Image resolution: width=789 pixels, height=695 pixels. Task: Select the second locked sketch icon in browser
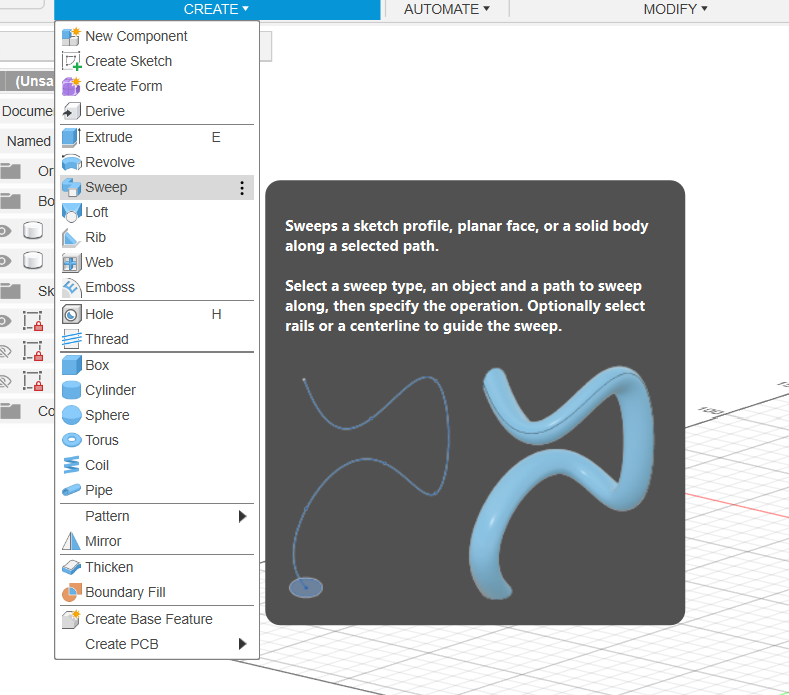pyautogui.click(x=33, y=351)
